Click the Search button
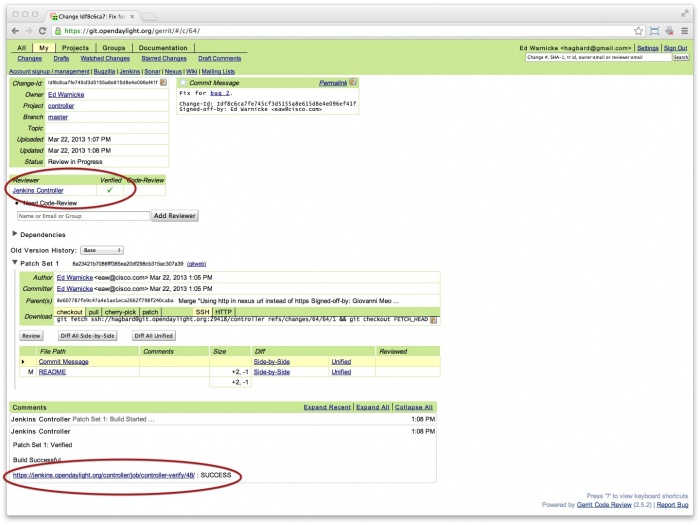700x525 pixels. click(x=681, y=57)
